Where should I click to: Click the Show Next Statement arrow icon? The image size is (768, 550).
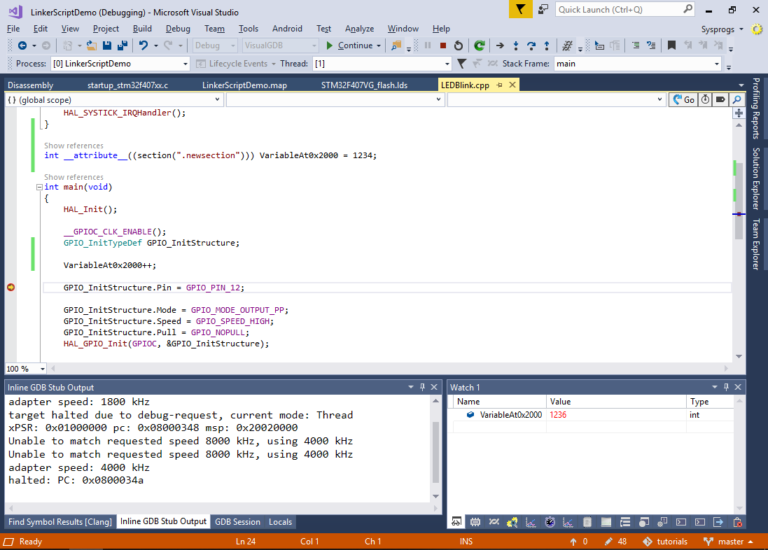coord(499,46)
